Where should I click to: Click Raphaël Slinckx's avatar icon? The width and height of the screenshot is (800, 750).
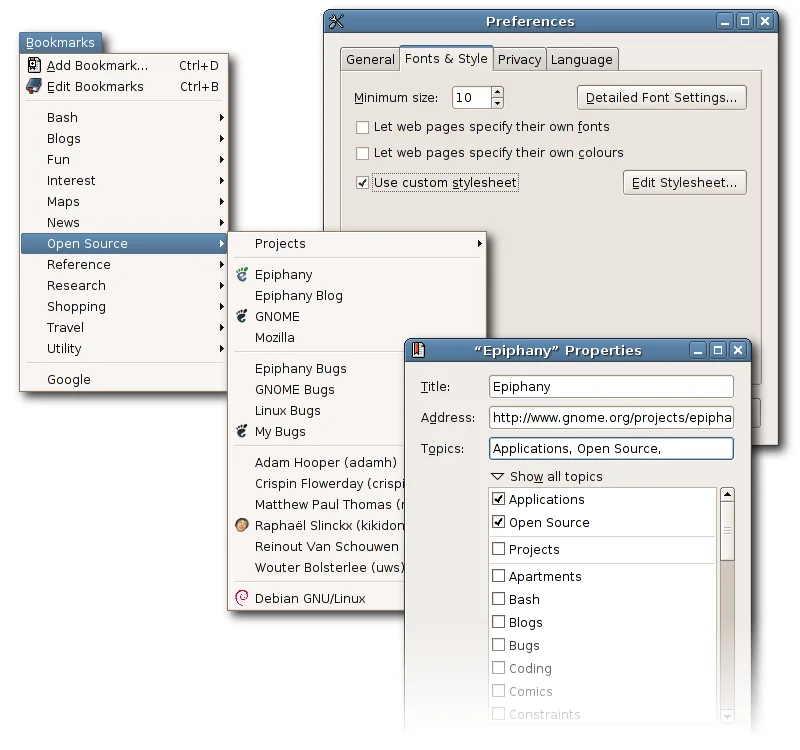coord(240,525)
